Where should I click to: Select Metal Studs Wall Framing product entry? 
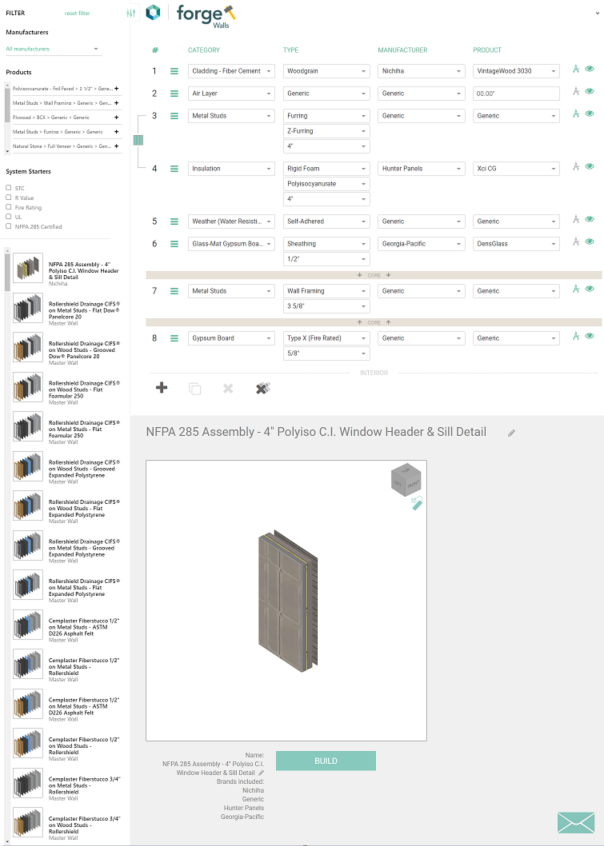(x=62, y=103)
